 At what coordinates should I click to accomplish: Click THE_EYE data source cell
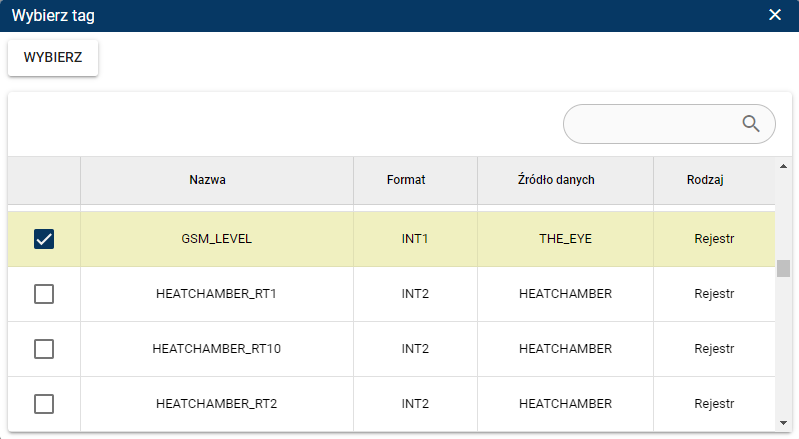(x=565, y=239)
